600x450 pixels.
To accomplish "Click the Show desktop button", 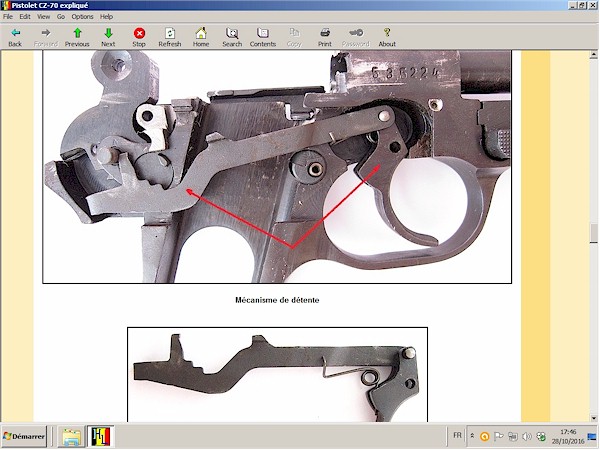I will [592, 436].
